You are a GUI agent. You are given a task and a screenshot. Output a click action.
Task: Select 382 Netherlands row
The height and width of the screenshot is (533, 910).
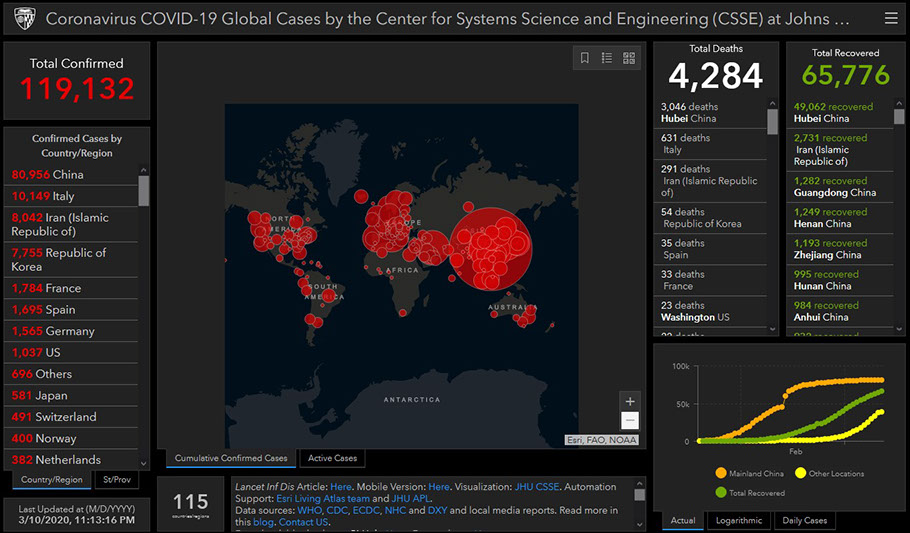[x=71, y=459]
